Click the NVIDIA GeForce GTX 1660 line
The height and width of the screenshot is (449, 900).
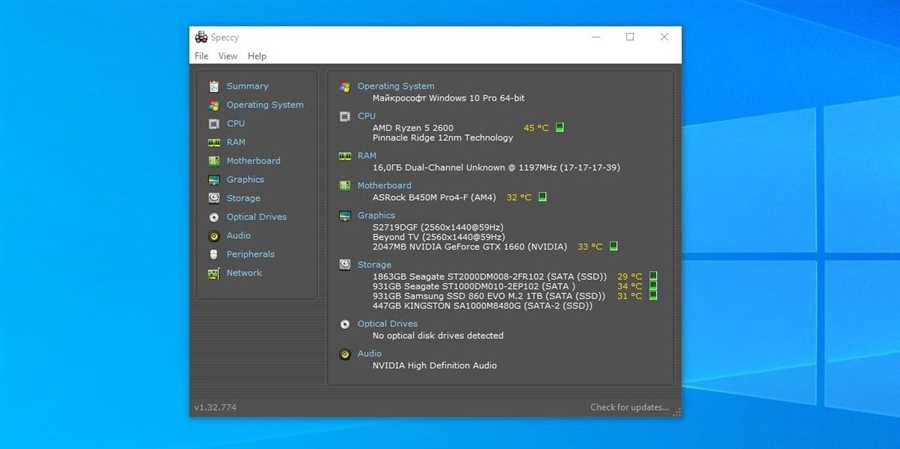click(470, 247)
